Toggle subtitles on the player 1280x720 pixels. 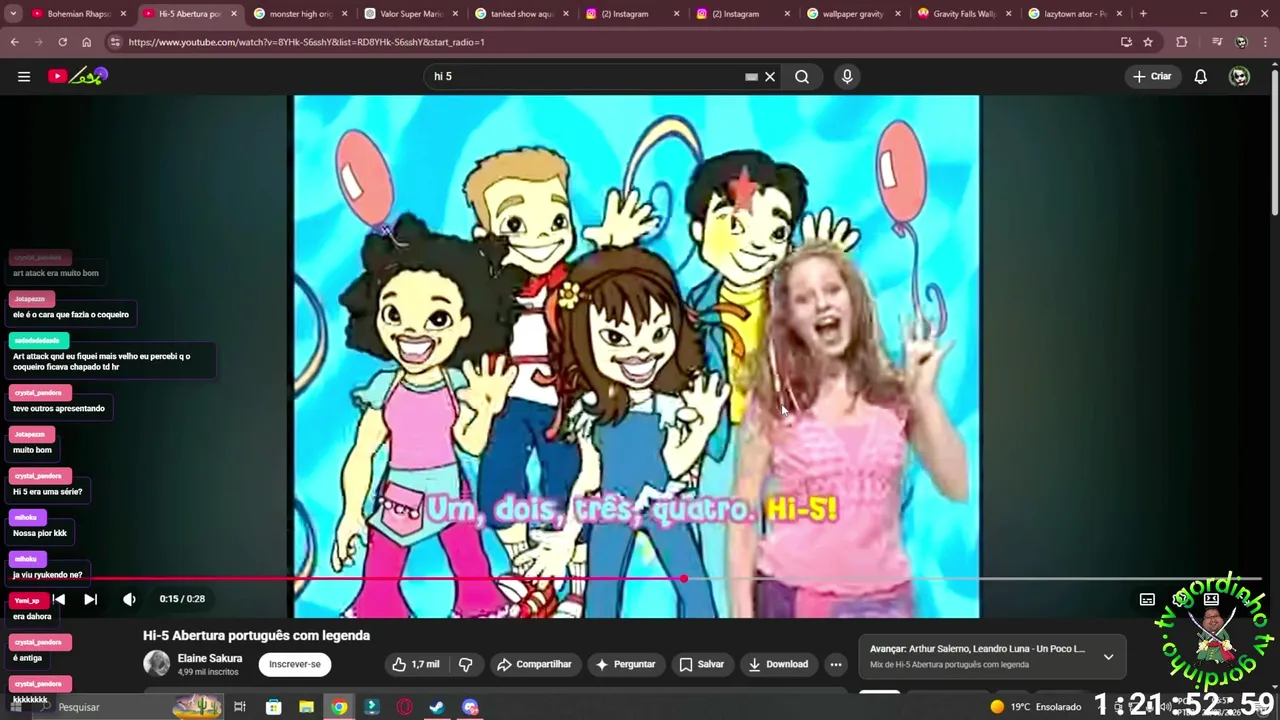point(1147,599)
